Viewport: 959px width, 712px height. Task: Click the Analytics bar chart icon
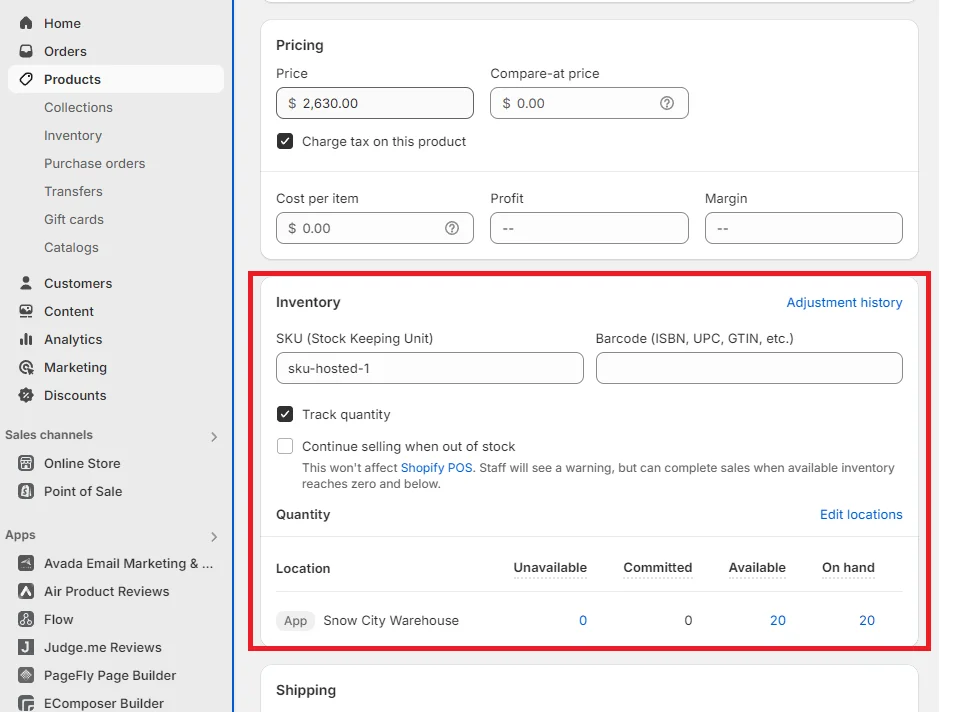coord(26,339)
